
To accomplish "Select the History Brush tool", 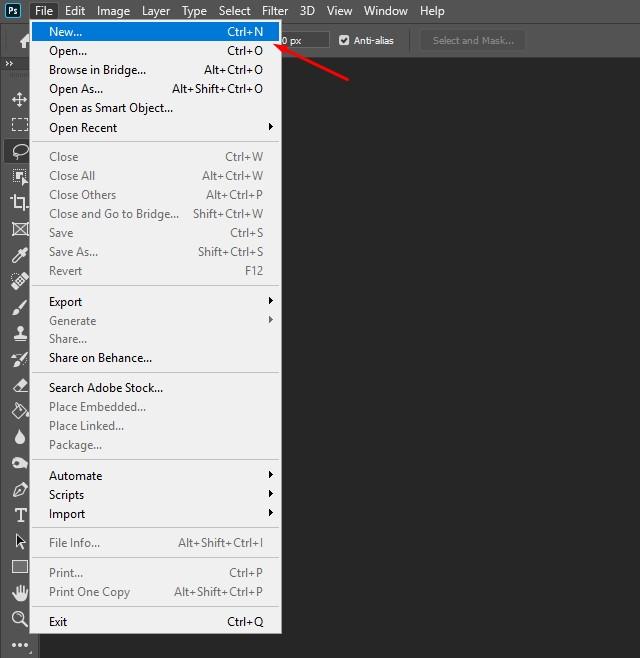I will pos(19,360).
